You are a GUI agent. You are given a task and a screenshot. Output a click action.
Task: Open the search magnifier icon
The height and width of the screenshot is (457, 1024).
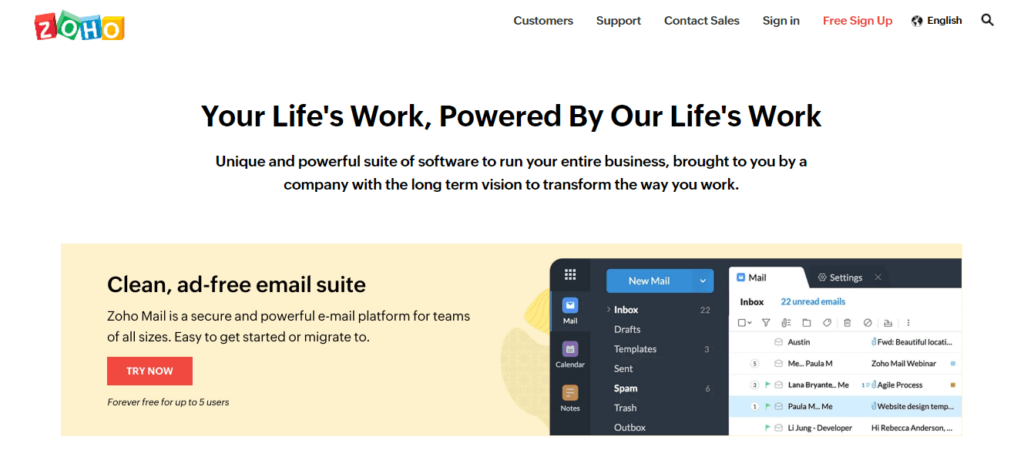pyautogui.click(x=988, y=20)
